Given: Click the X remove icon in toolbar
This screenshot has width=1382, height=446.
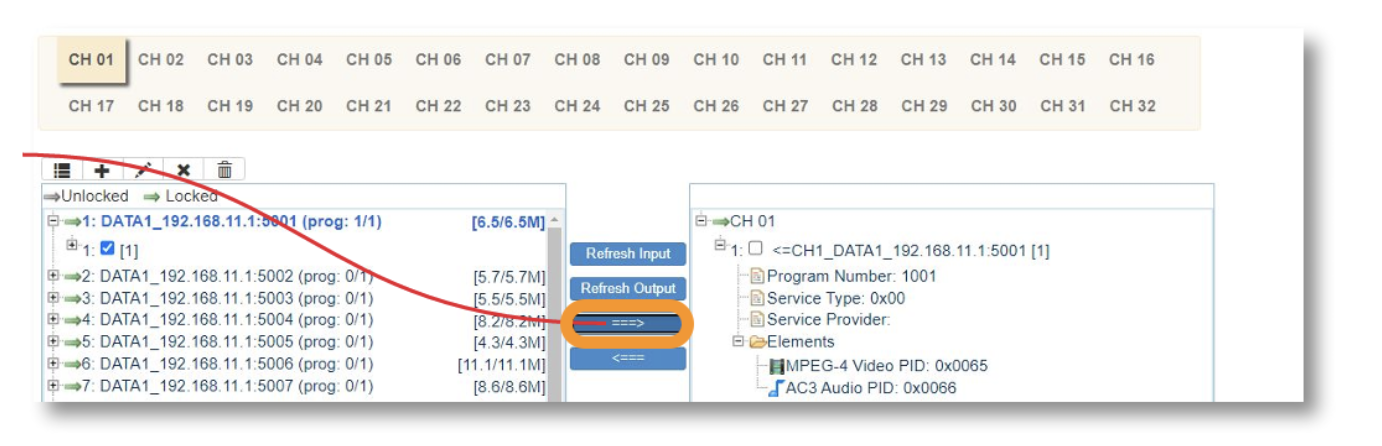Looking at the screenshot, I should 184,171.
